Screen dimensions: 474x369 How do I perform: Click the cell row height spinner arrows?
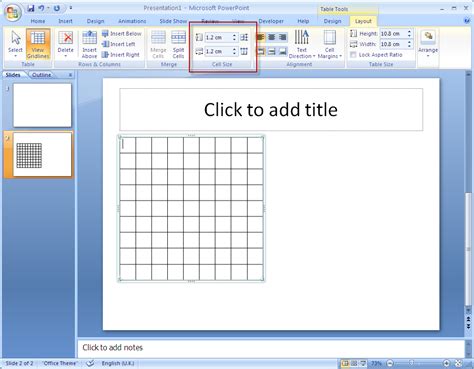pyautogui.click(x=235, y=37)
